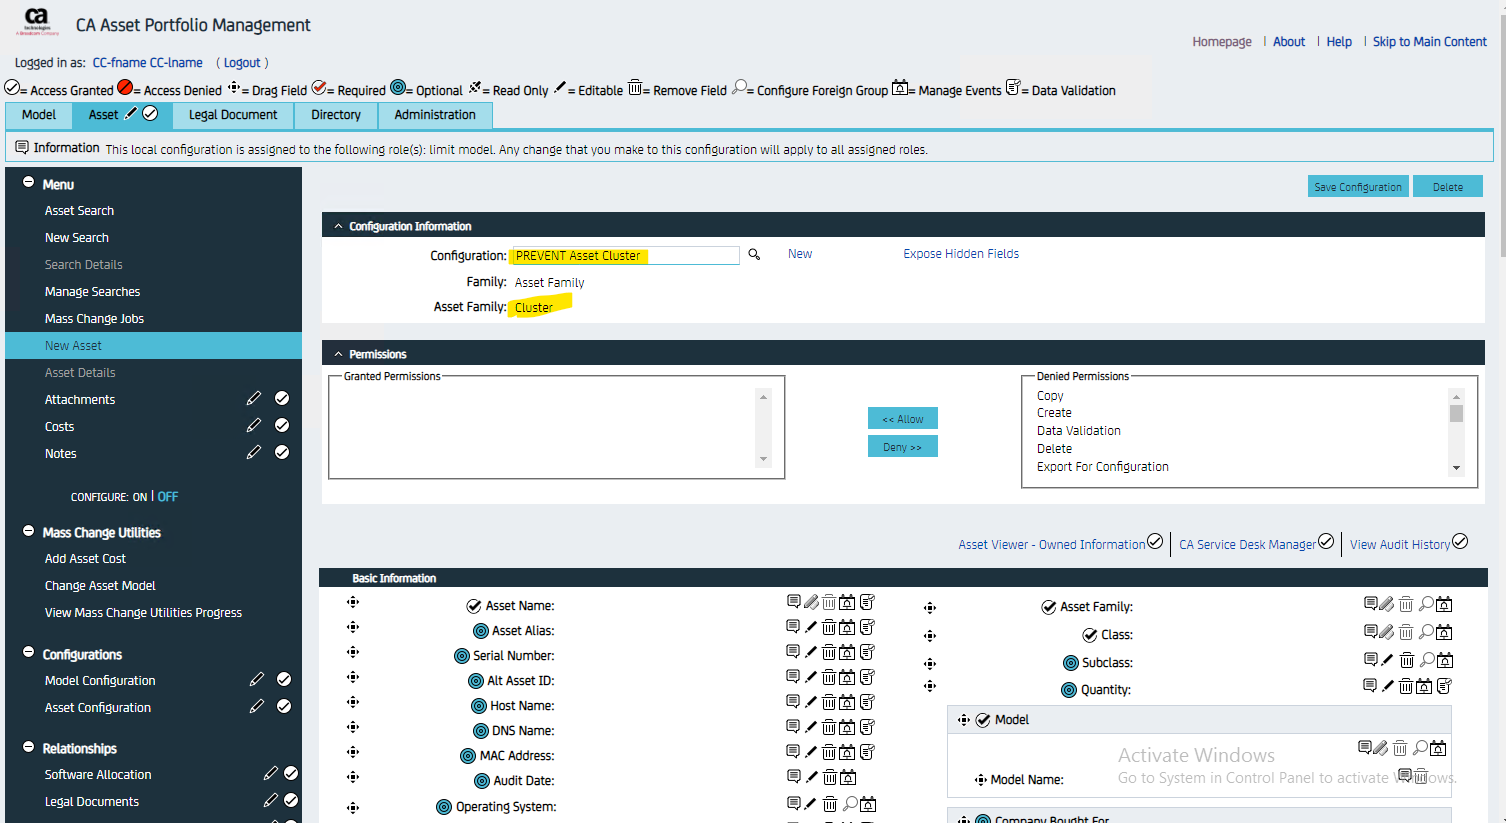Screen dimensions: 1506x823
Task: Click the search magnifier beside Configuration field
Action: coord(754,255)
